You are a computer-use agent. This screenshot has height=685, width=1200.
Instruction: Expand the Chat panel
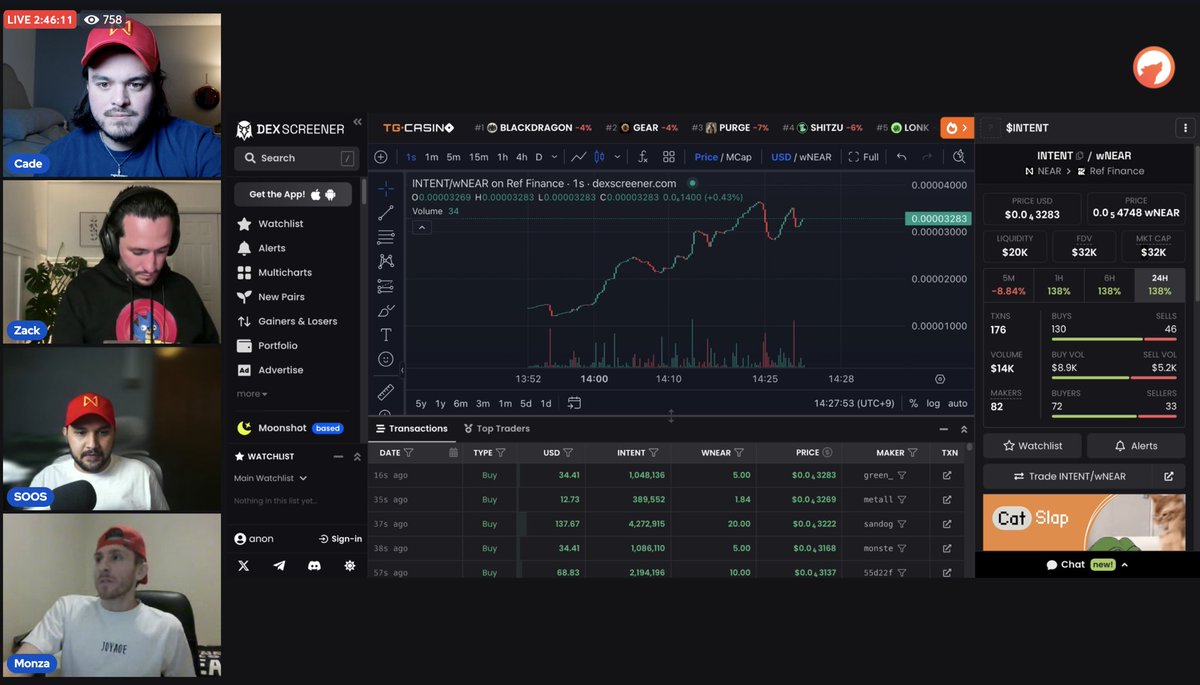pos(1087,565)
